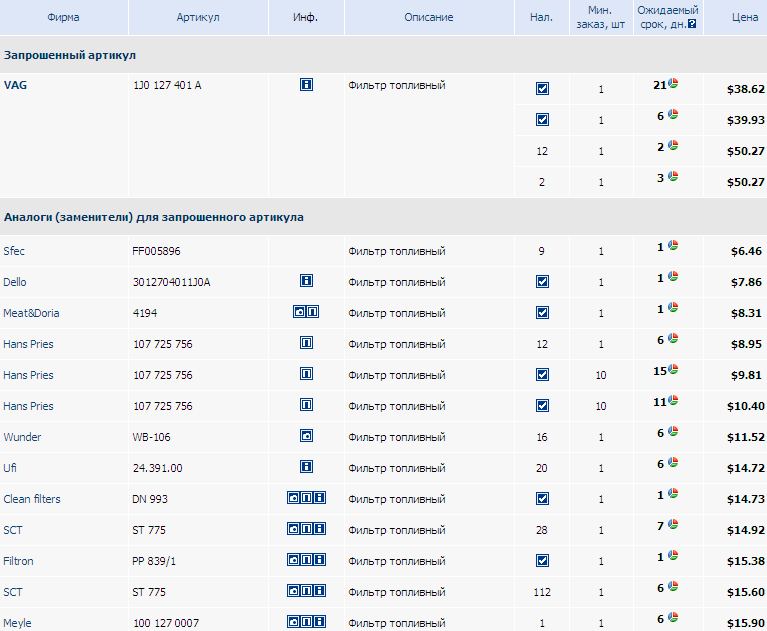Click the pie chart icon in the Meyle row

pyautogui.click(x=673, y=617)
